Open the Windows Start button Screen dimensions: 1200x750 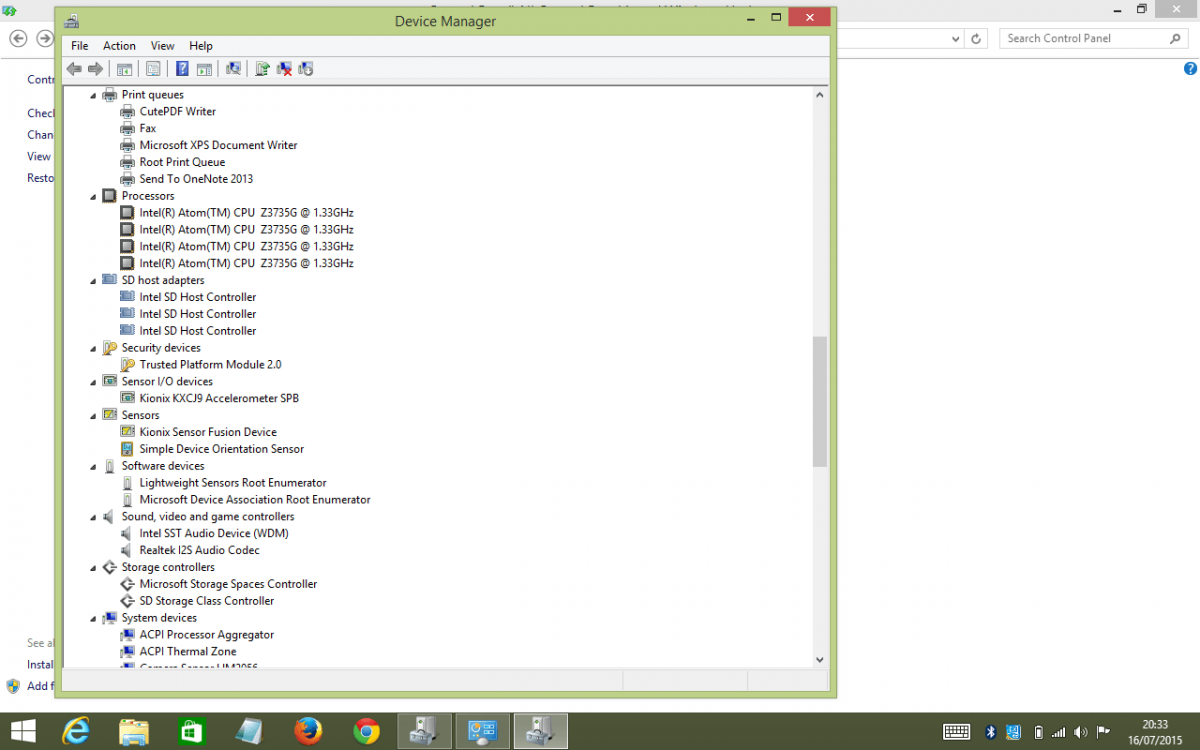(22, 731)
